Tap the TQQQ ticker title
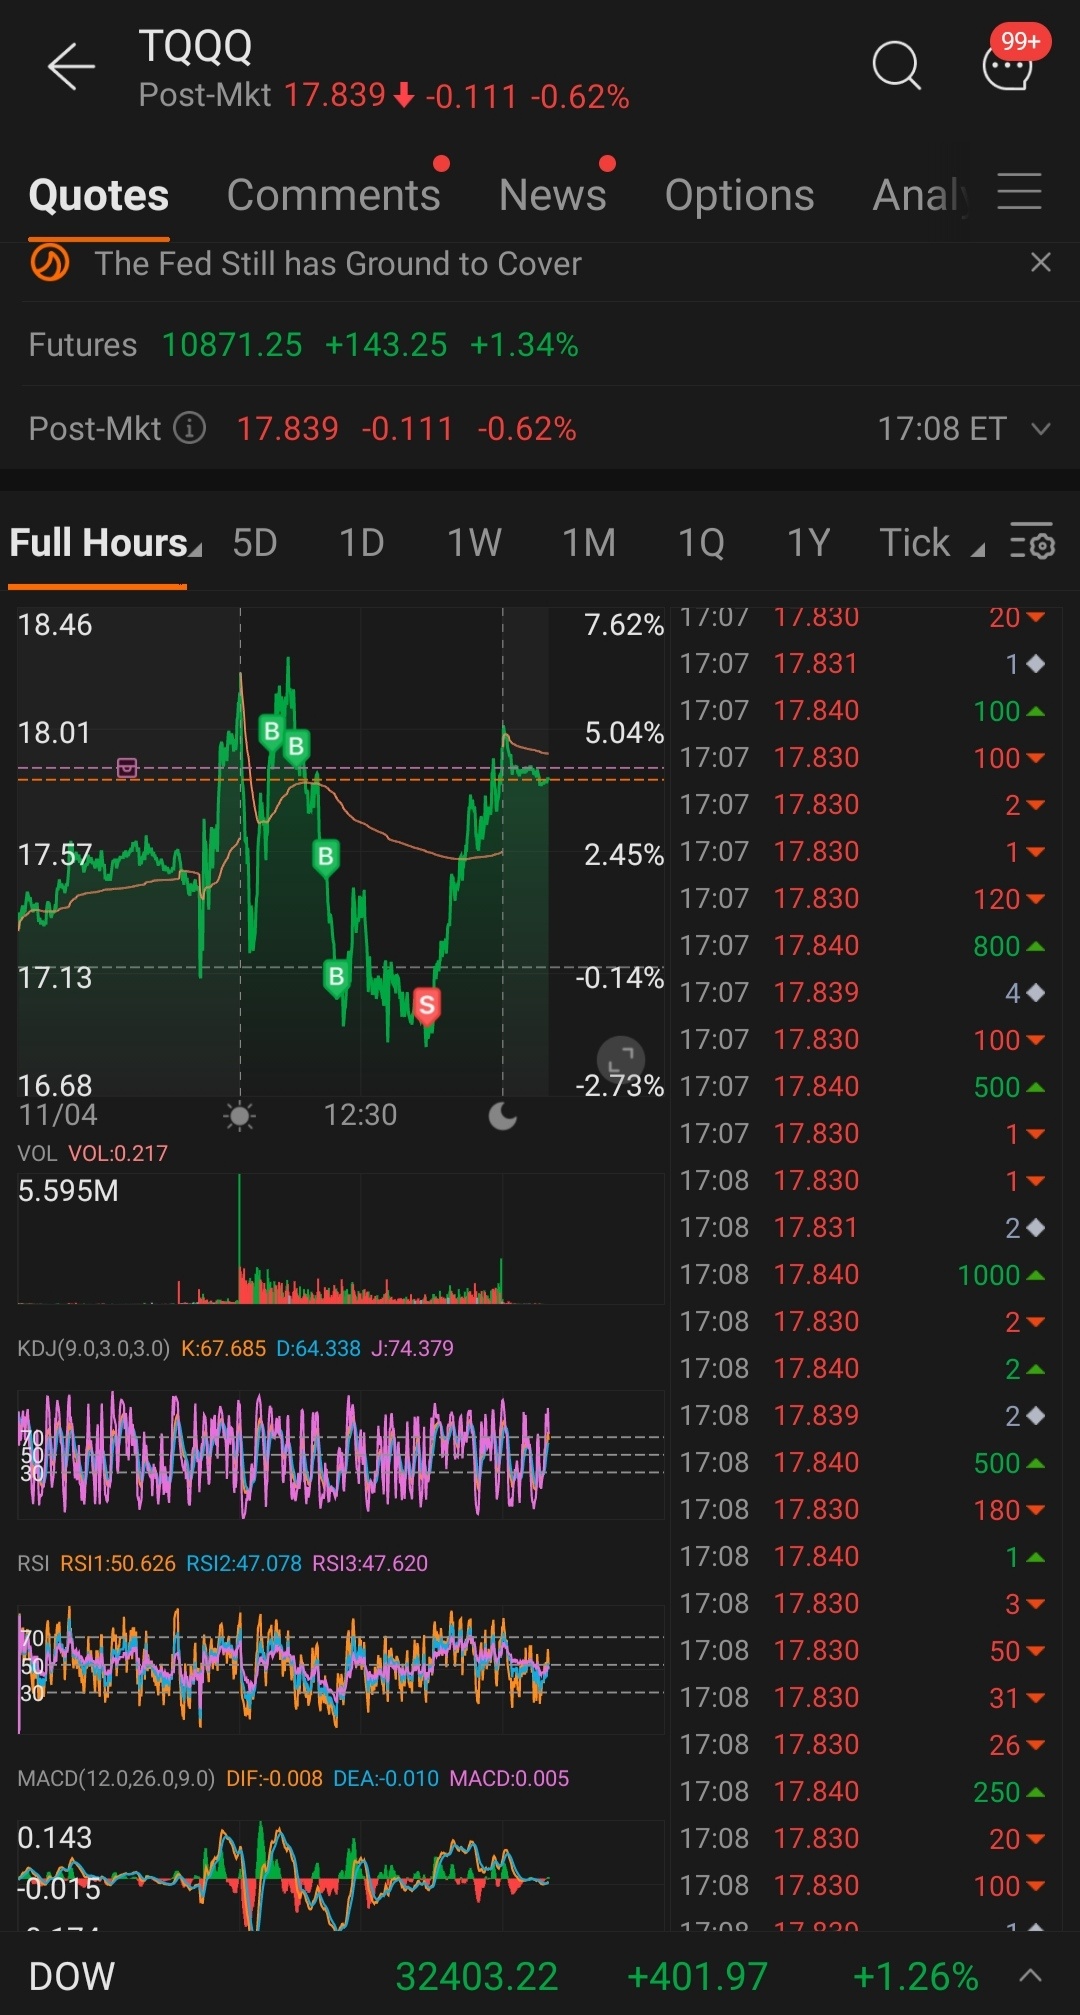 (195, 46)
